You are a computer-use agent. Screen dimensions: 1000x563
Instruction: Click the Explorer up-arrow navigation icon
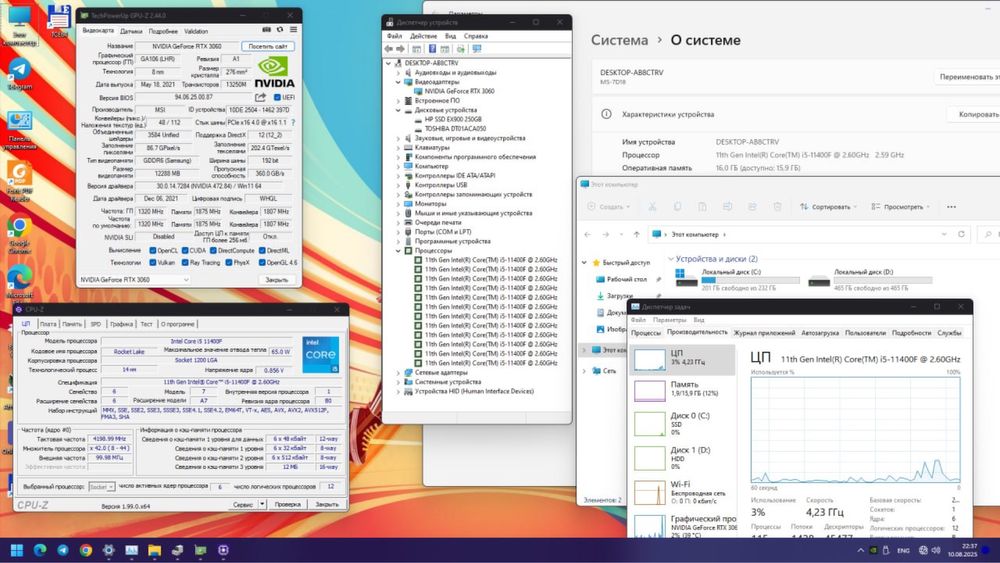[x=636, y=235]
